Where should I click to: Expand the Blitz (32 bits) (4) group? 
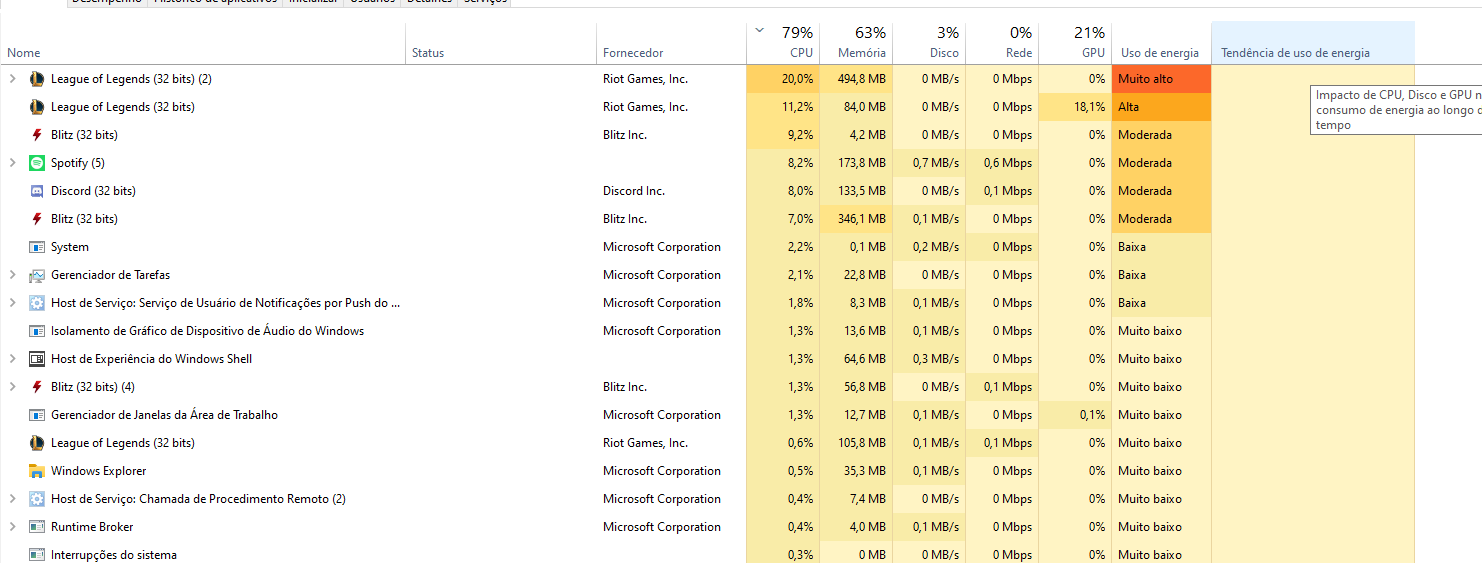click(x=12, y=387)
